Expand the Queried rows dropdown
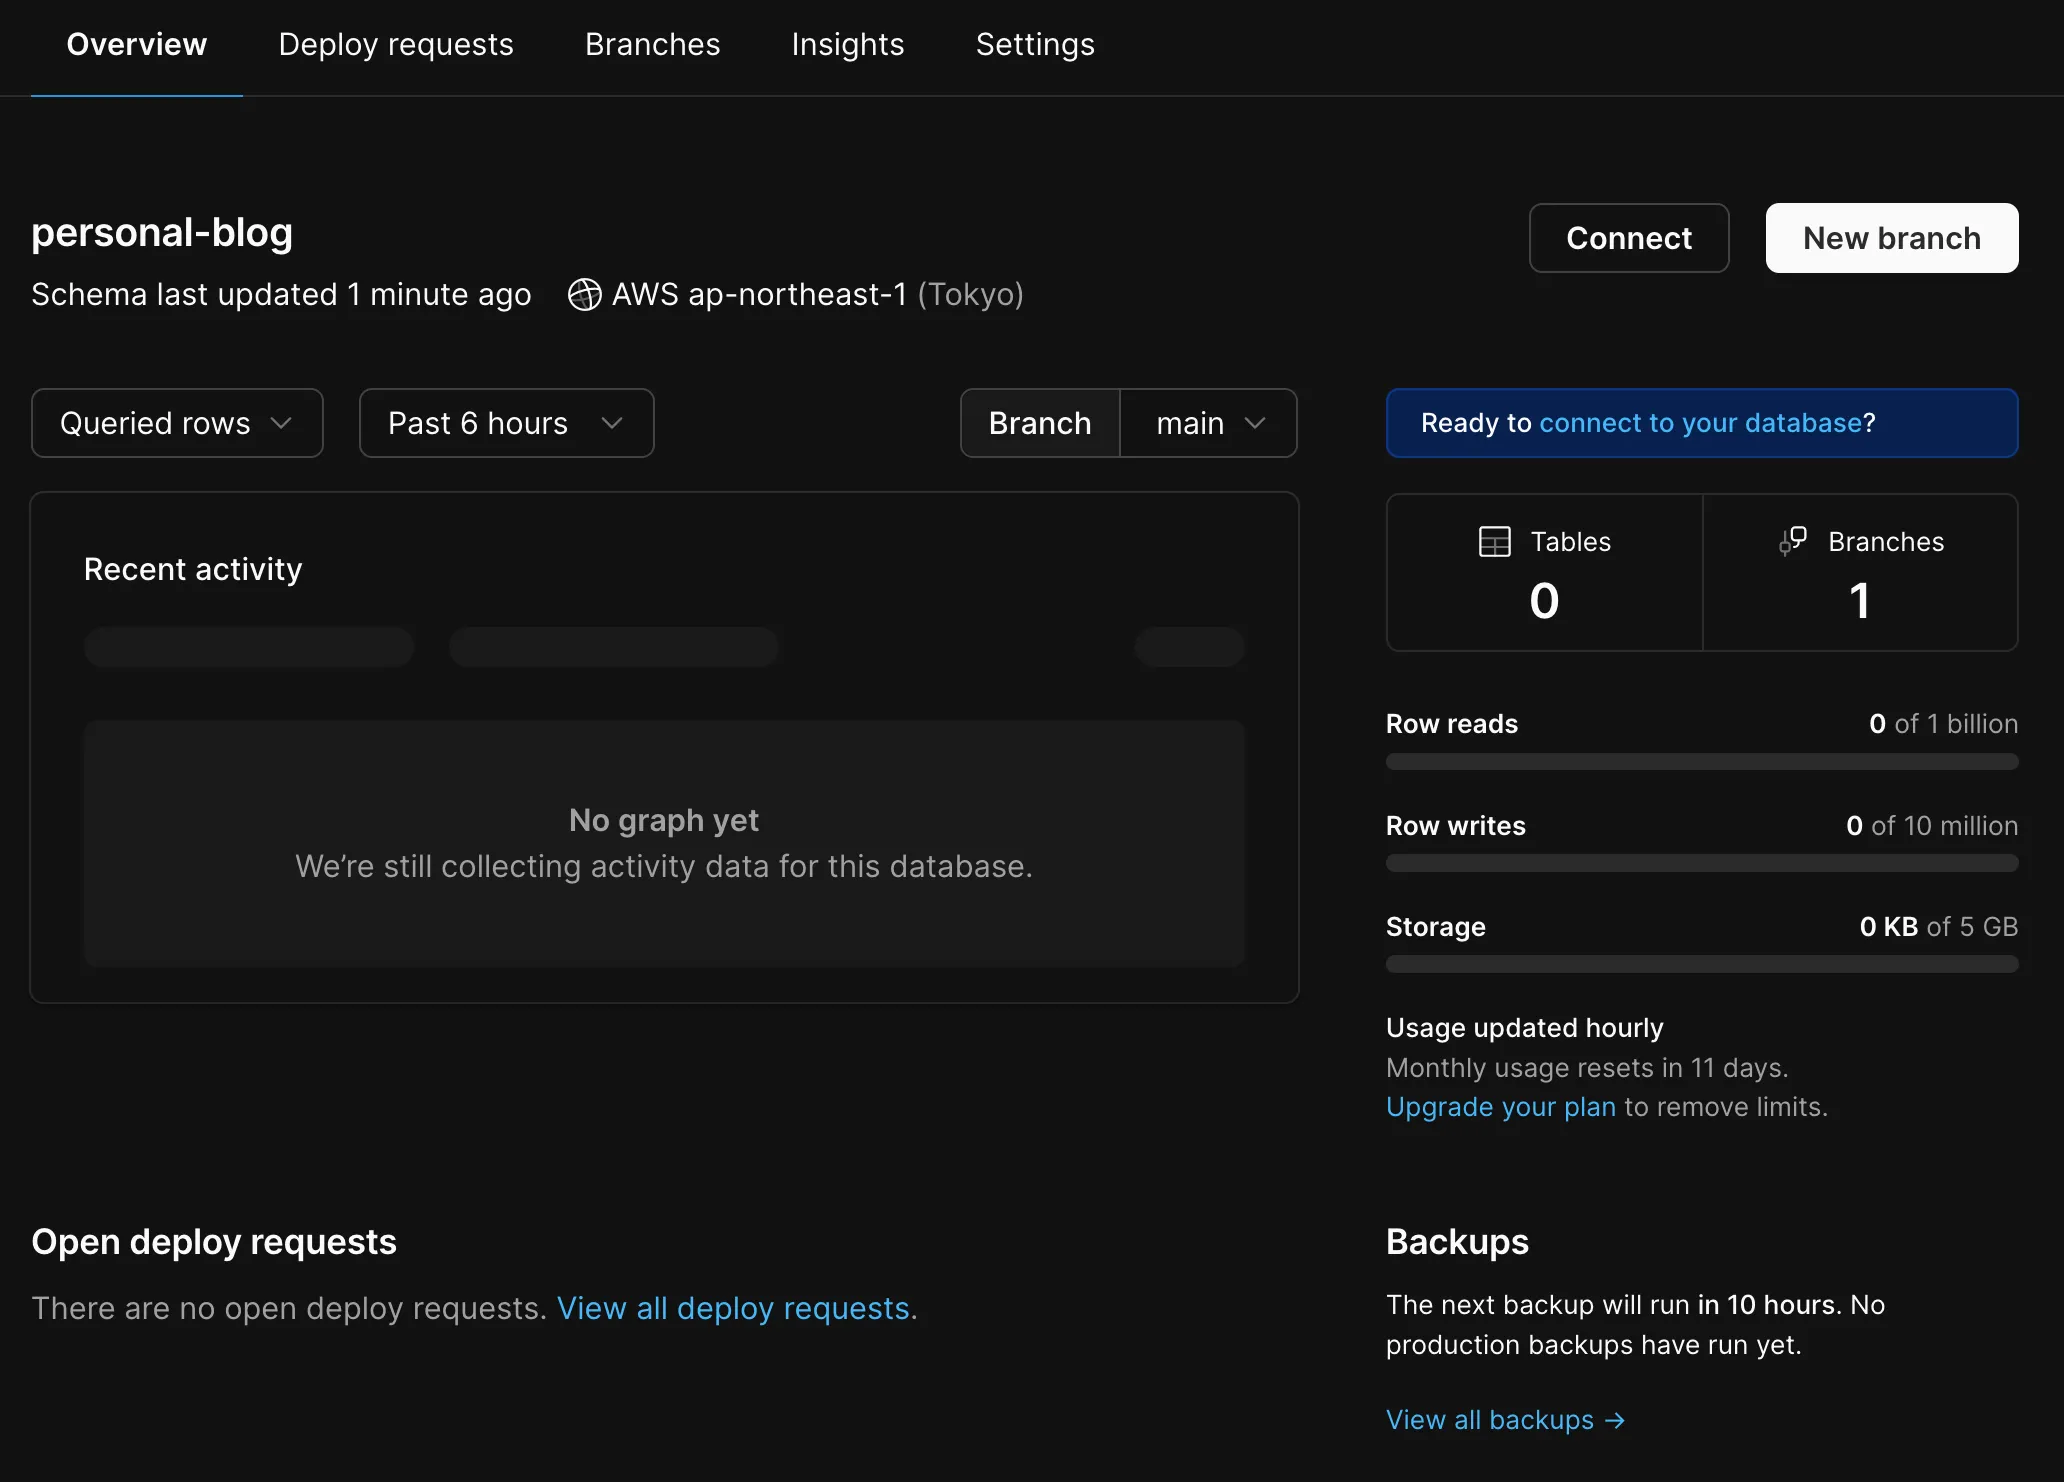This screenshot has height=1482, width=2064. [x=177, y=423]
